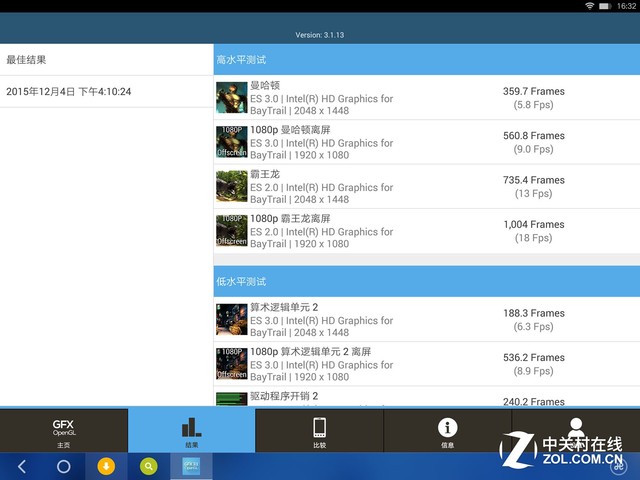Open the 1080p ALU 2 Offscreen thumbnail
The height and width of the screenshot is (480, 640).
click(231, 363)
